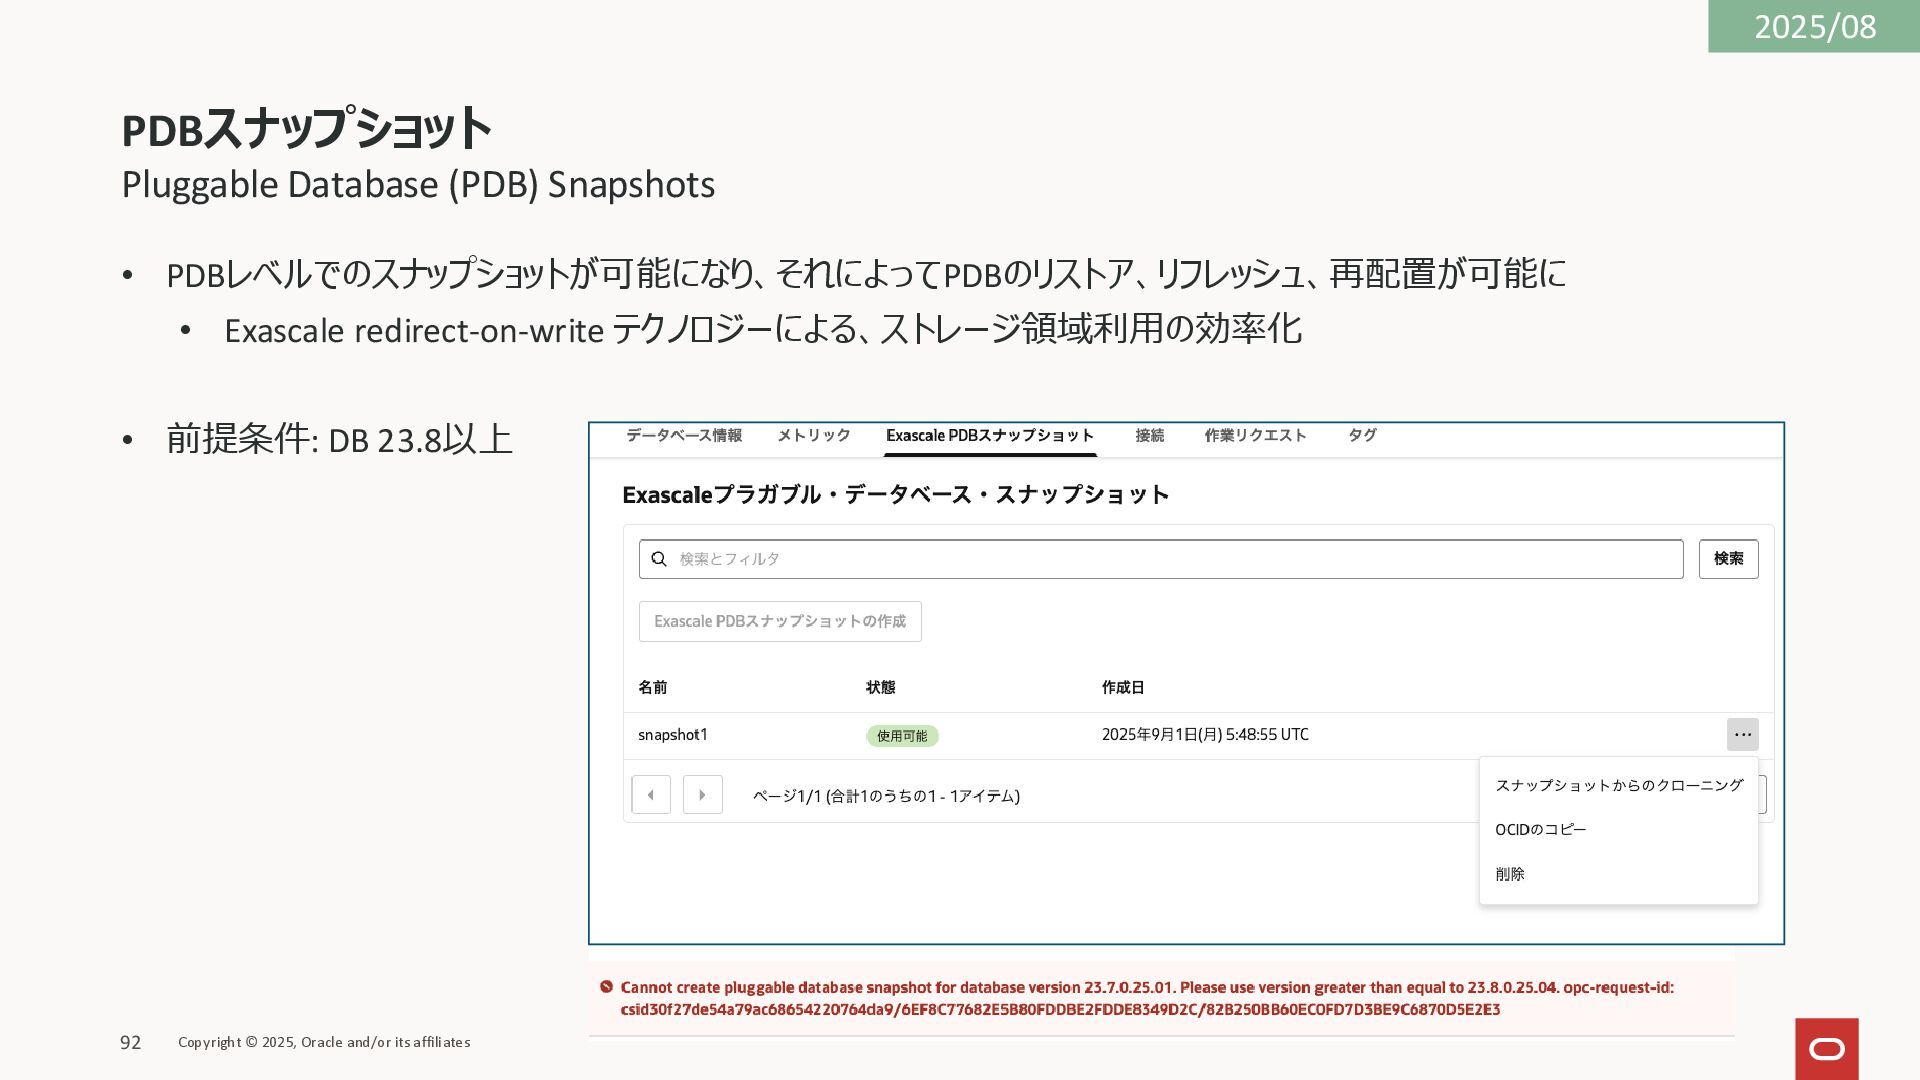Click the PDBスナップショット slide title
This screenshot has width=1920, height=1080.
coord(306,128)
